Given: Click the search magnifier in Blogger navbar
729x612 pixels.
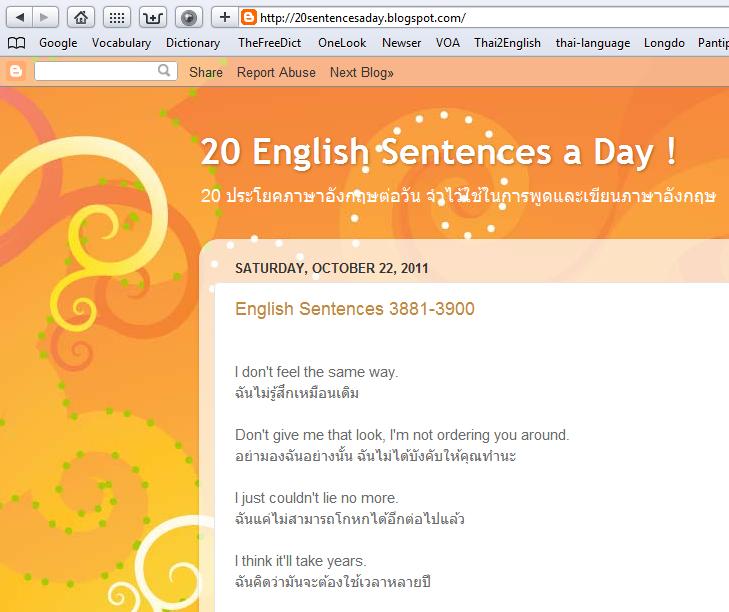Looking at the screenshot, I should tap(164, 71).
